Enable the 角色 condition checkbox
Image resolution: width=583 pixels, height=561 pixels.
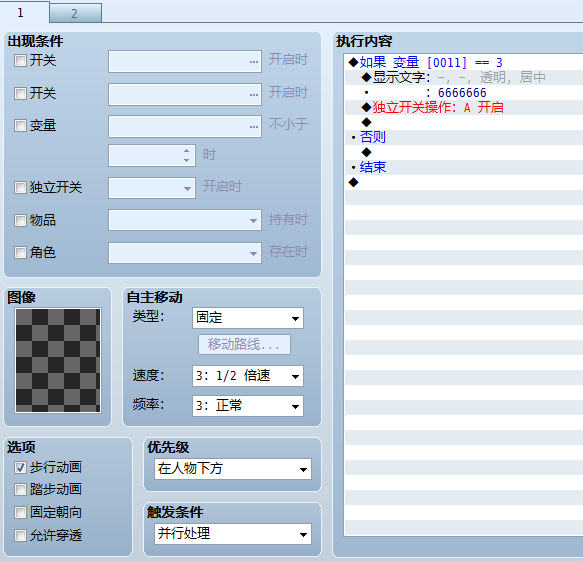click(20, 253)
